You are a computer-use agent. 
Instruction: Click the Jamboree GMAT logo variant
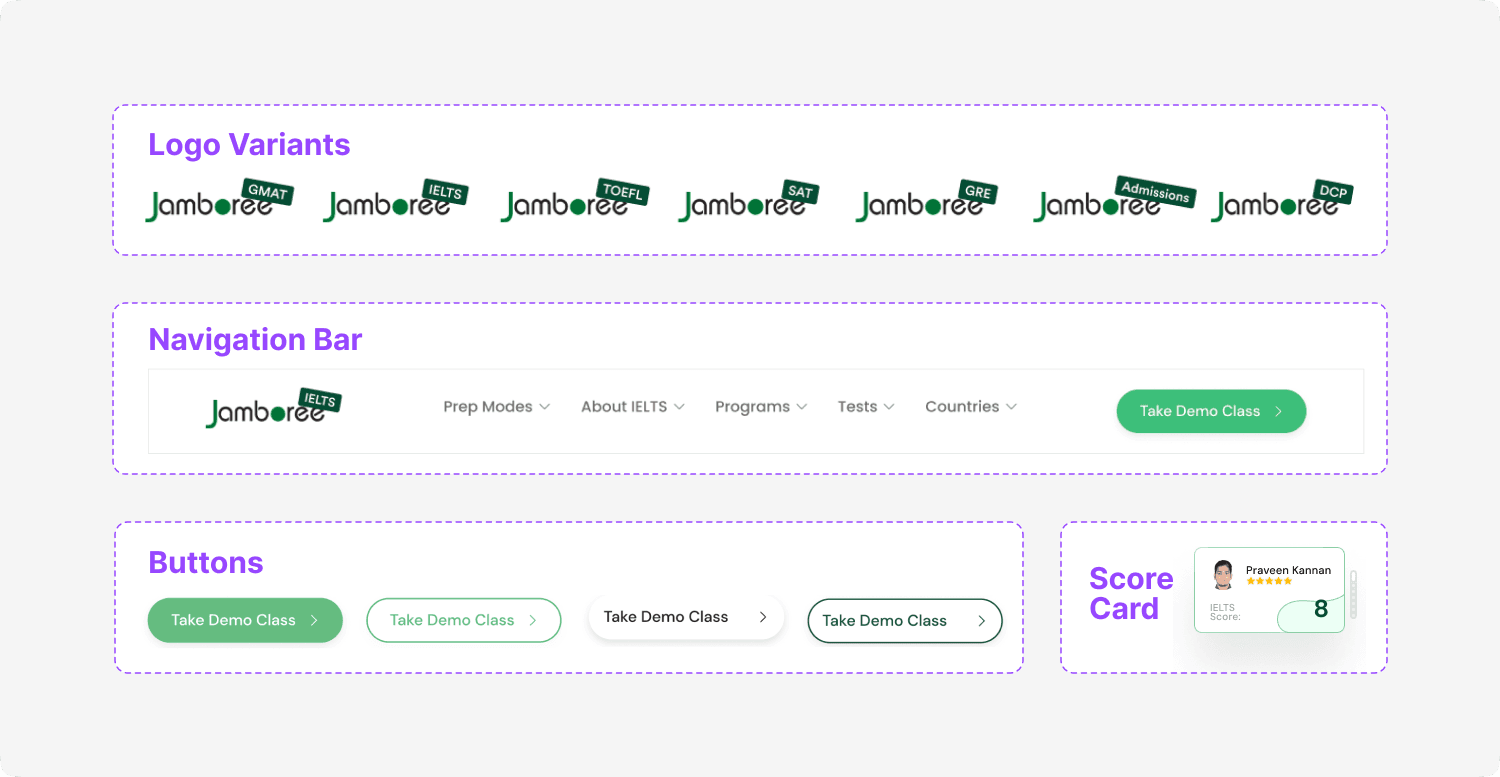(x=219, y=200)
